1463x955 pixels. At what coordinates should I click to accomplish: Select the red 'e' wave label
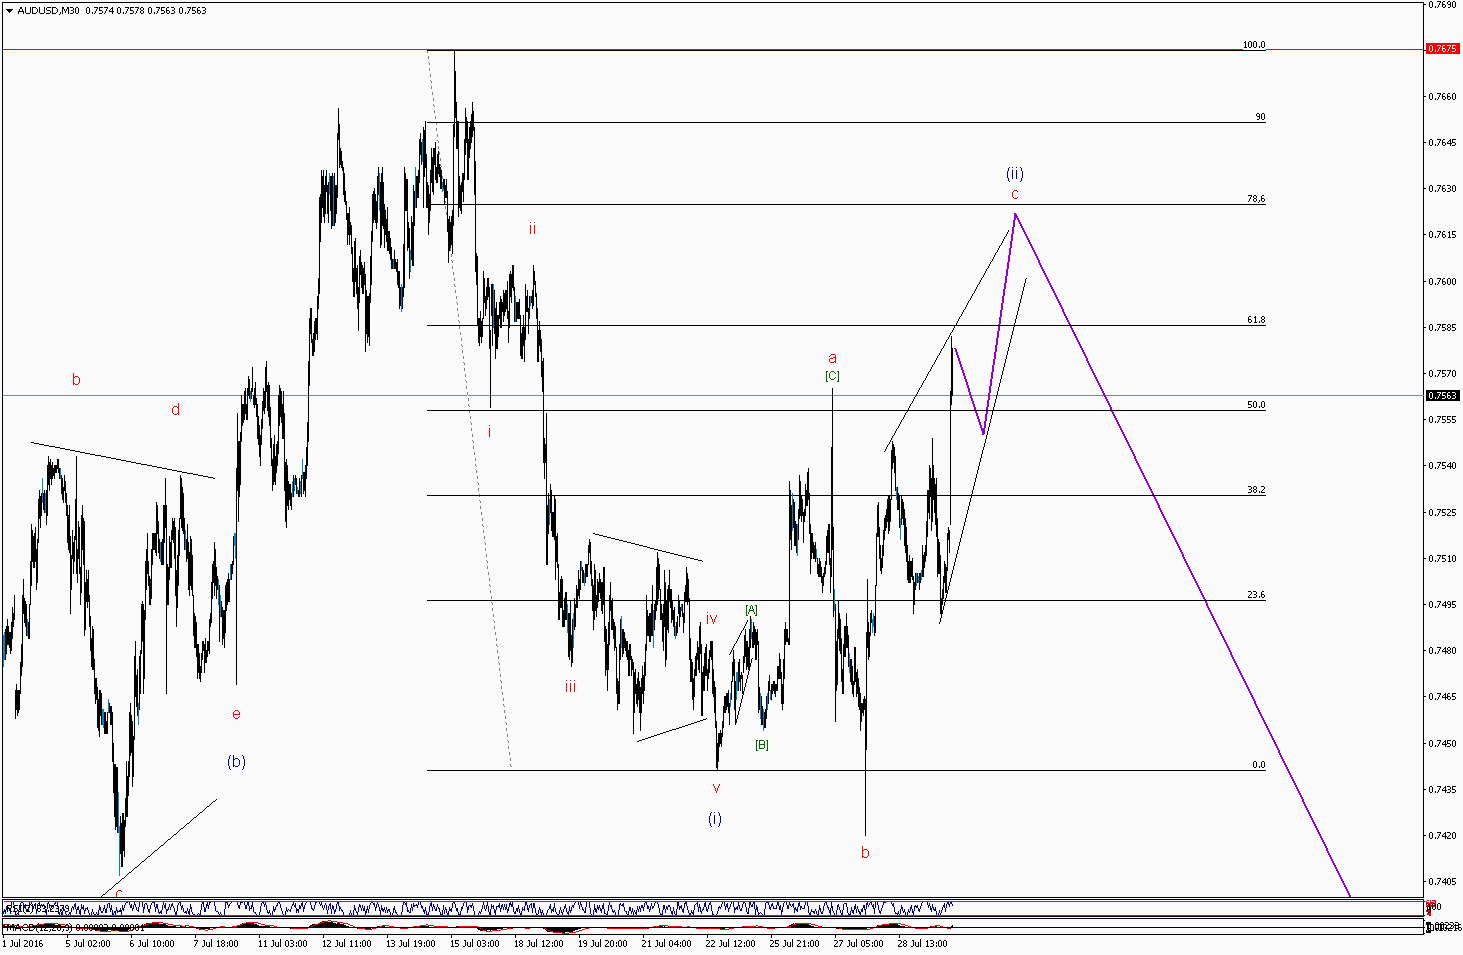click(236, 714)
